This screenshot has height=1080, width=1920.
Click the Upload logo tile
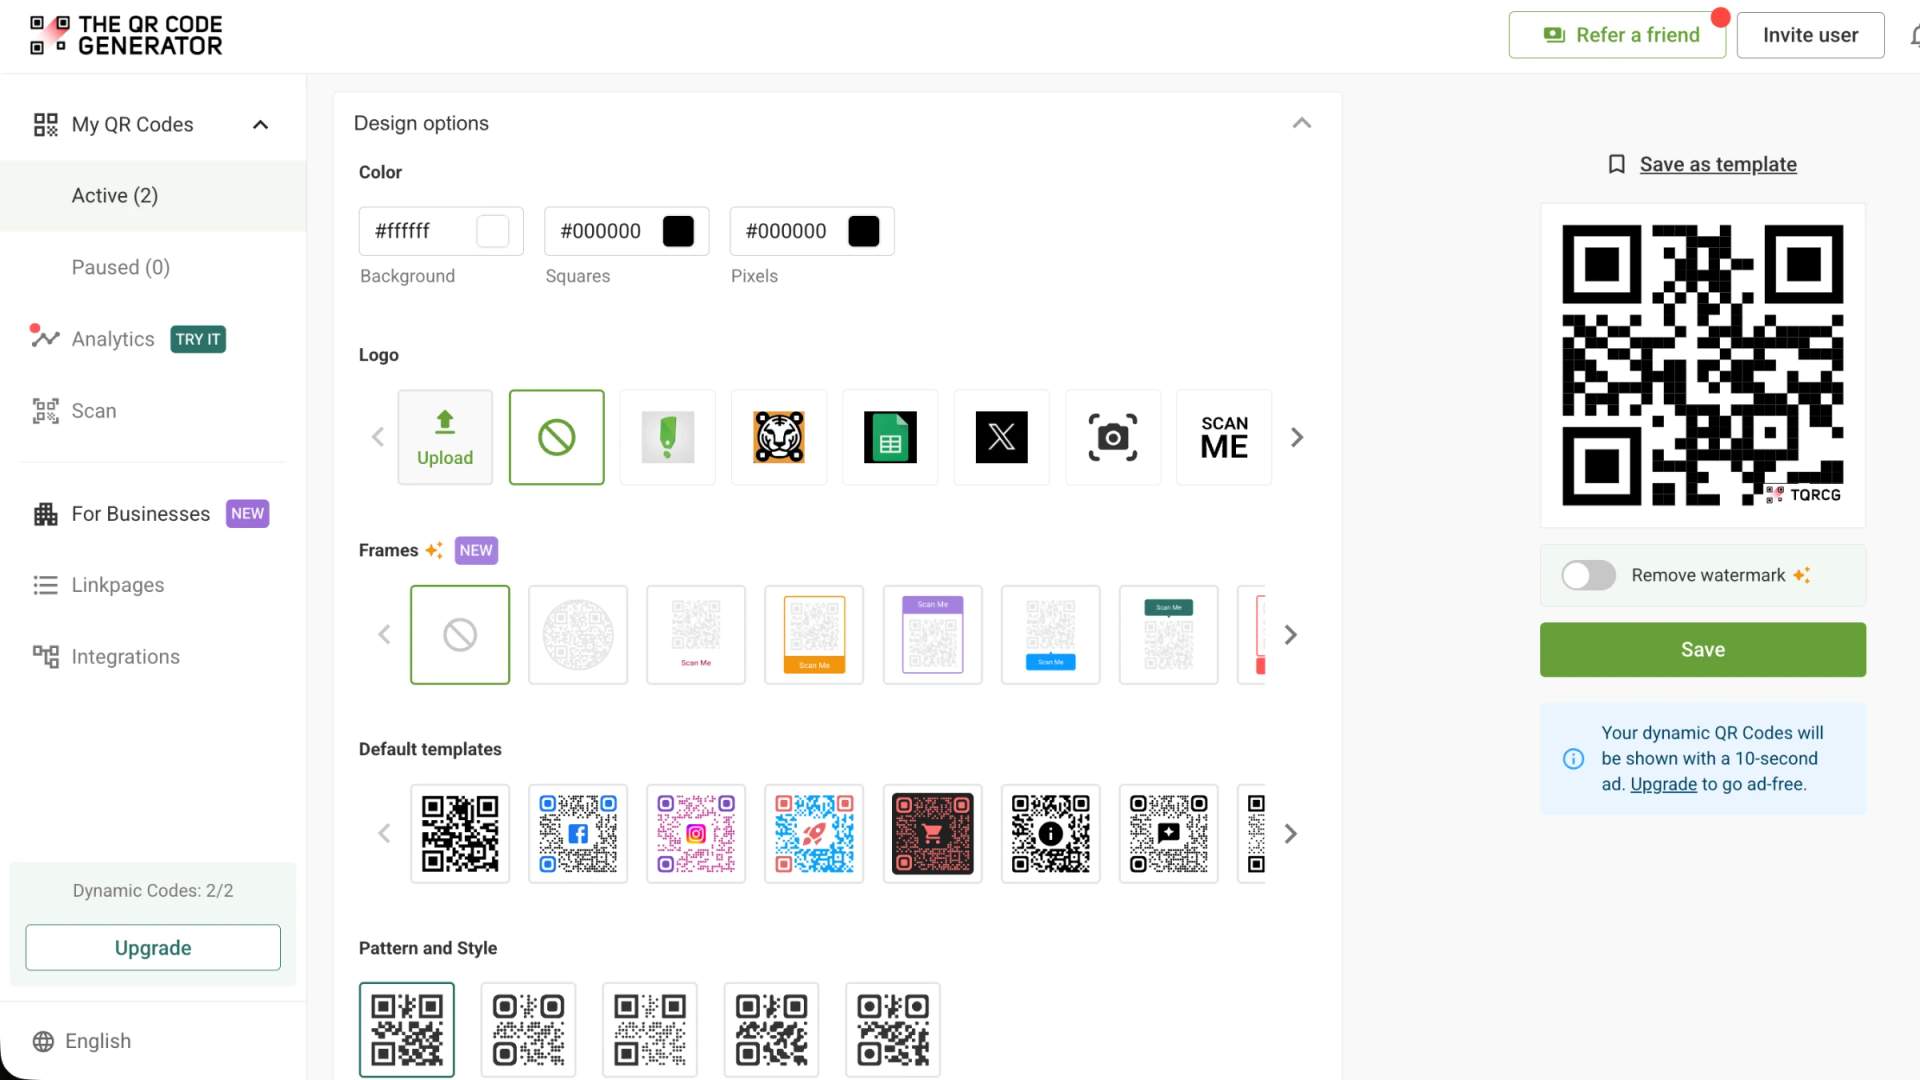(445, 437)
